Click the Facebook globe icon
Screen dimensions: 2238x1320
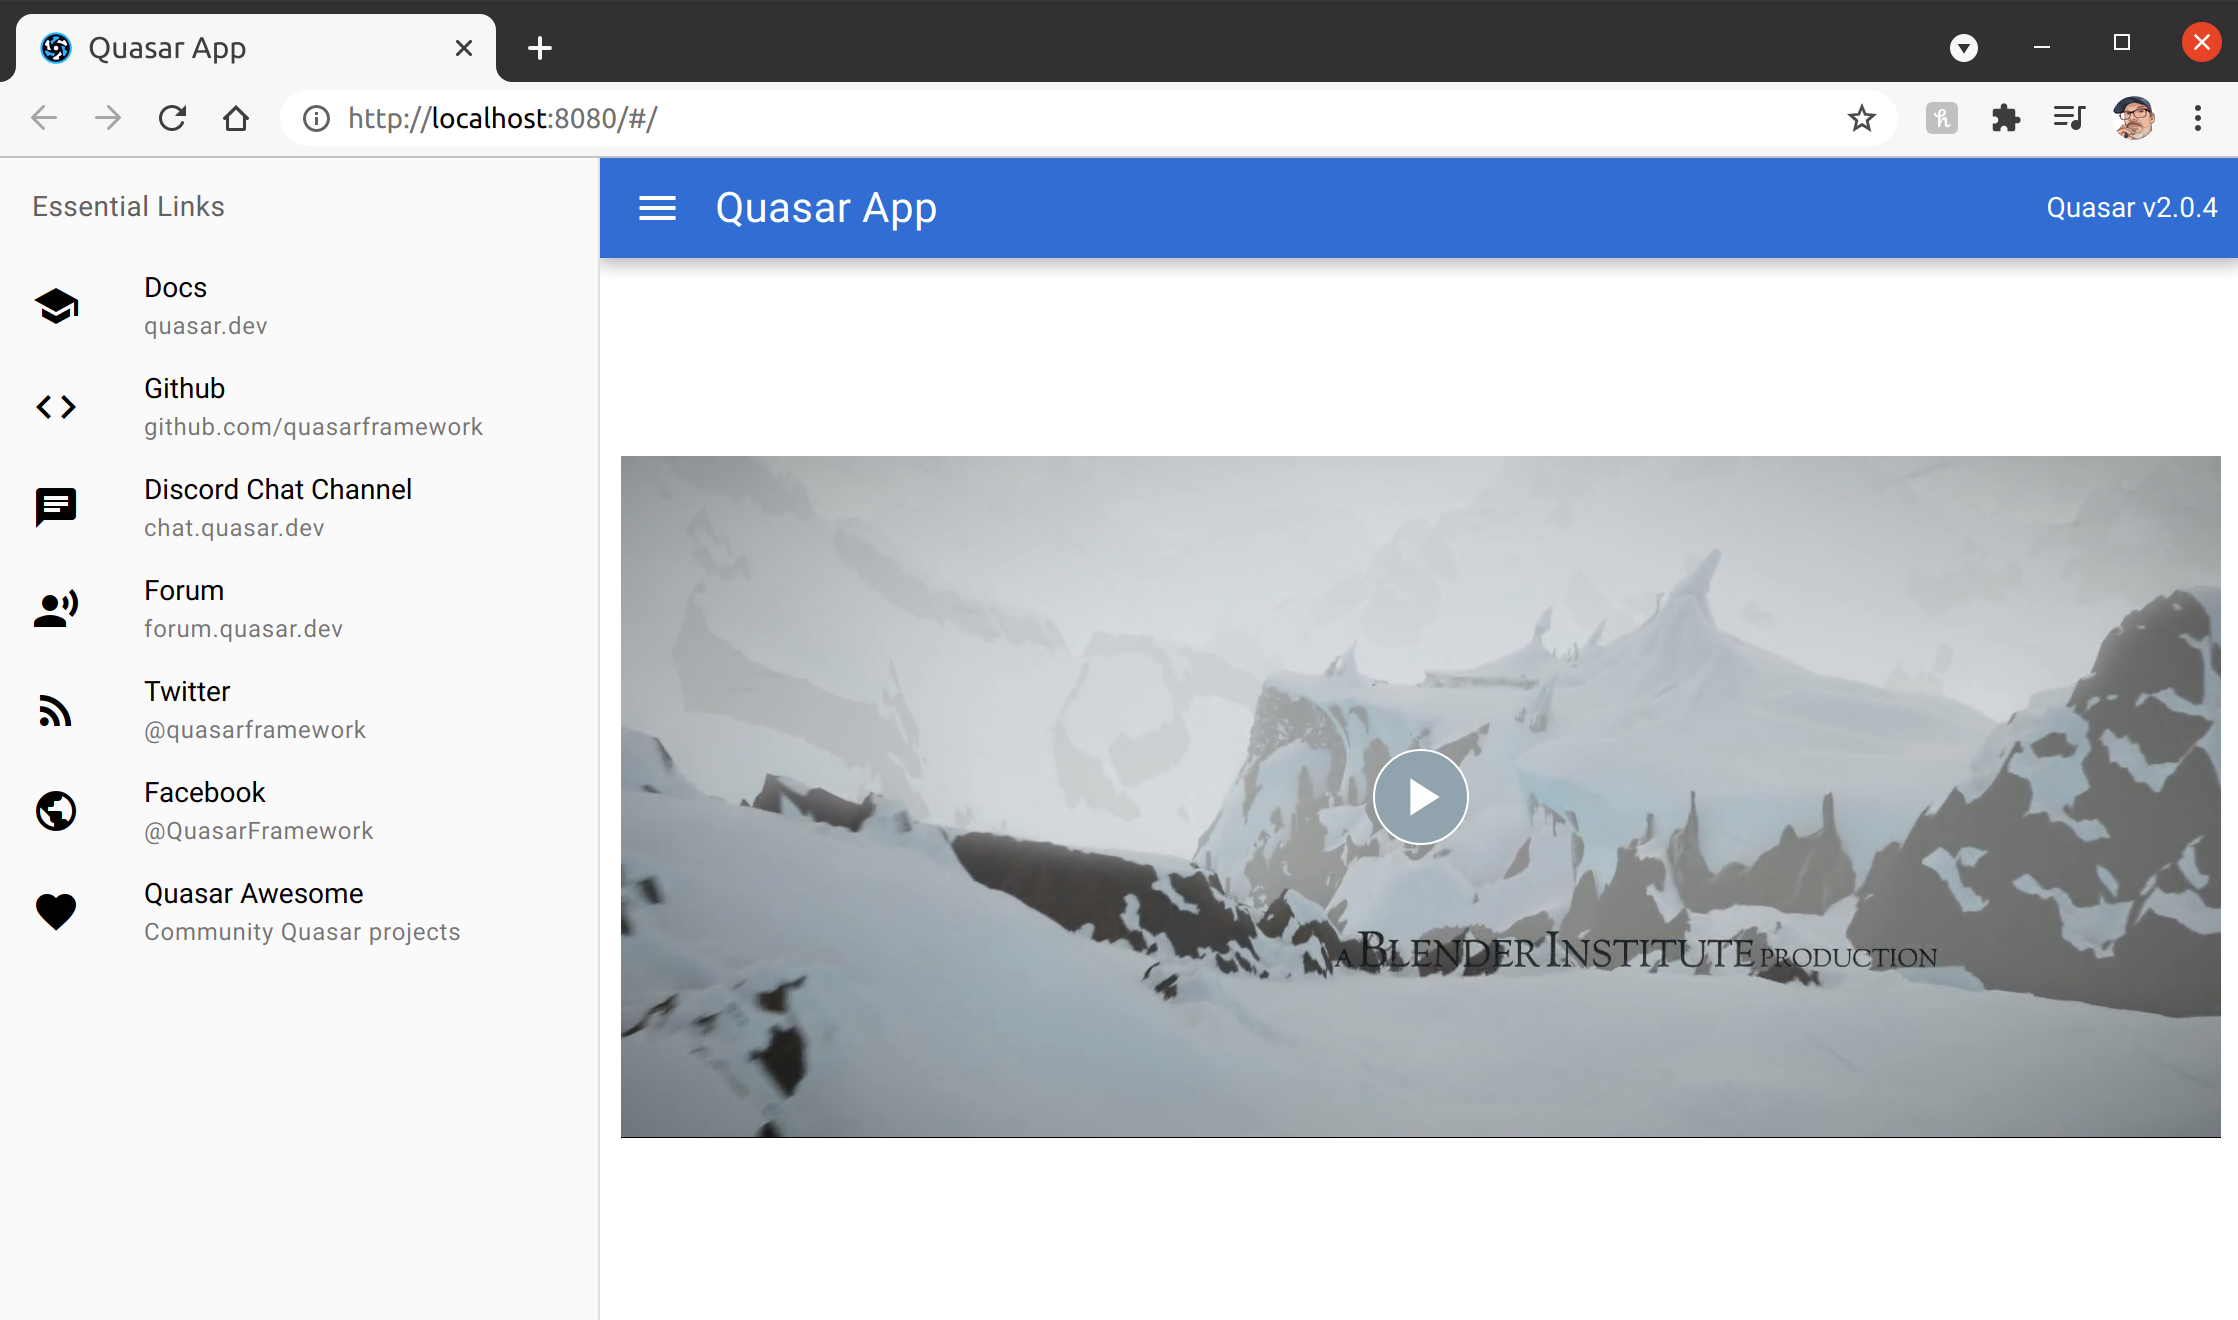(x=56, y=811)
